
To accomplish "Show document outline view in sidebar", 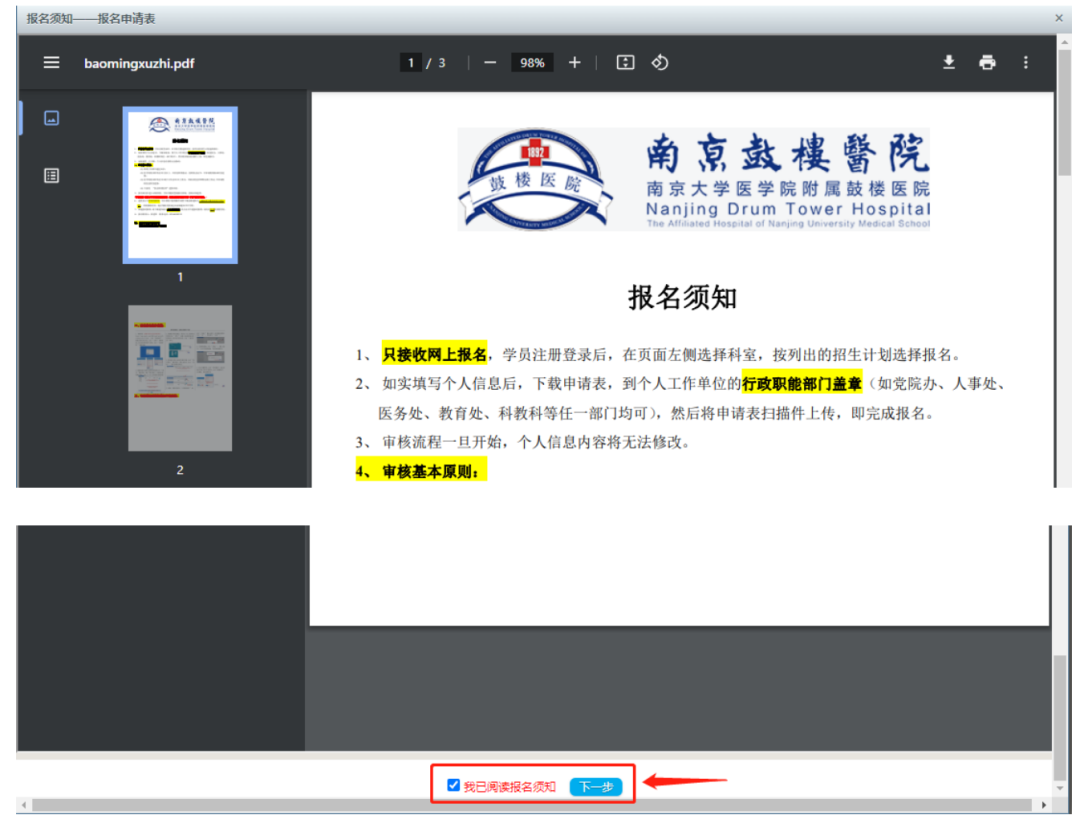I will (x=52, y=176).
